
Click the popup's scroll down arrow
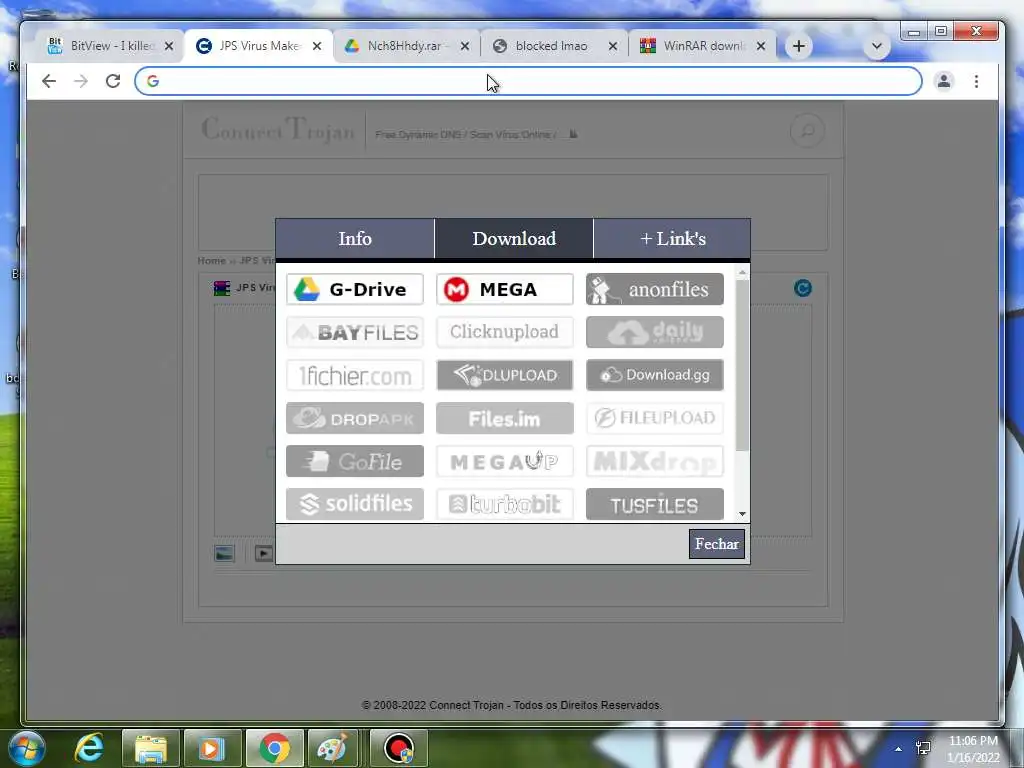click(742, 514)
